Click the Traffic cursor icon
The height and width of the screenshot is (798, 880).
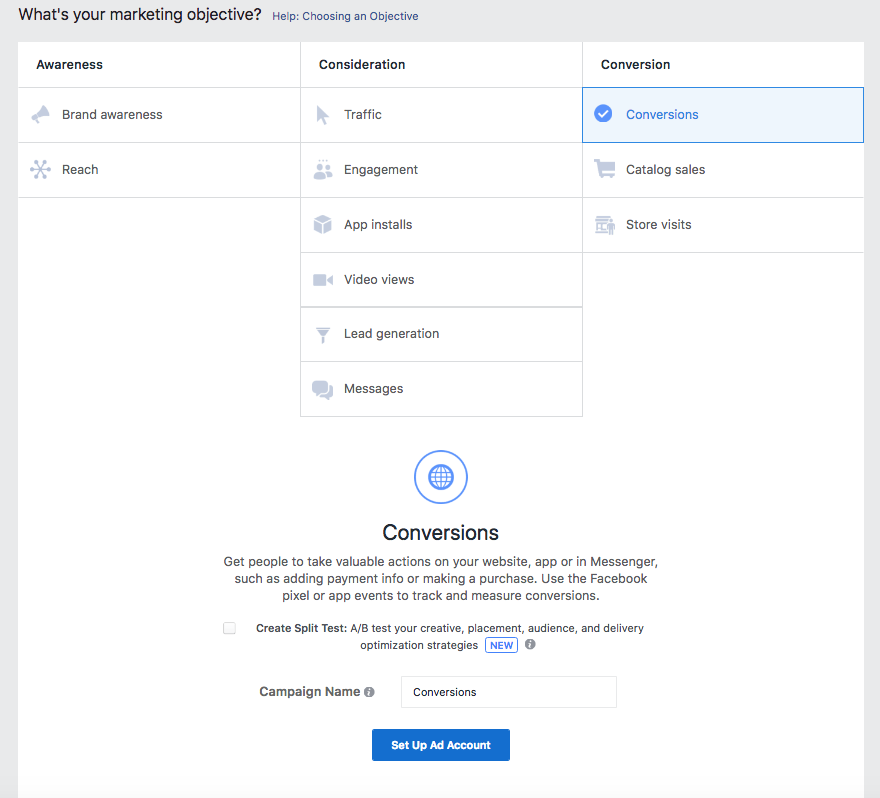click(323, 115)
